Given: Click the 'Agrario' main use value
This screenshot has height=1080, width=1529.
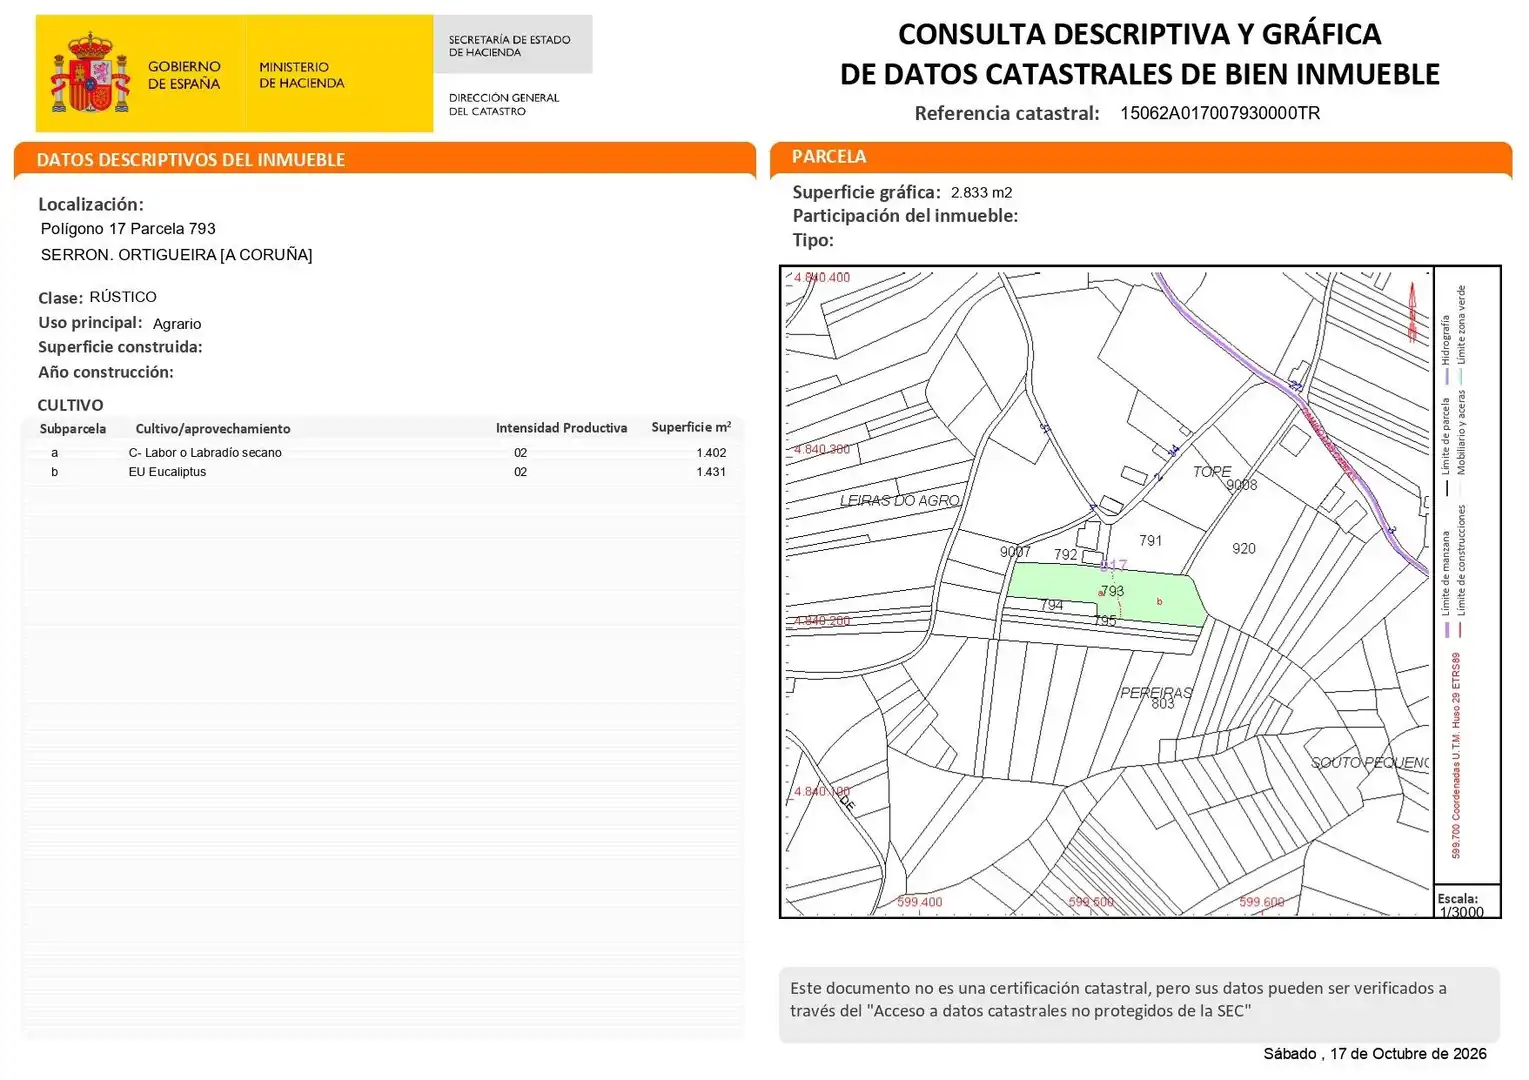Looking at the screenshot, I should (x=177, y=324).
